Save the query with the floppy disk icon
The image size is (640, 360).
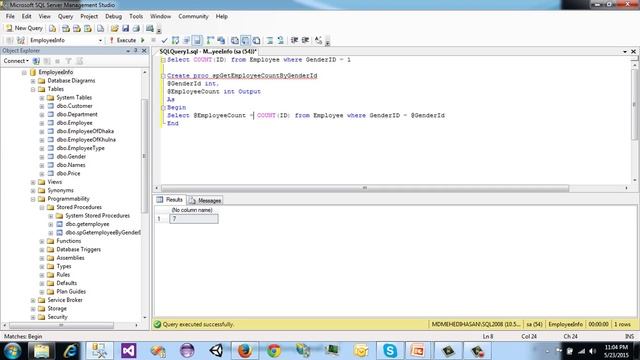pyautogui.click(x=125, y=28)
